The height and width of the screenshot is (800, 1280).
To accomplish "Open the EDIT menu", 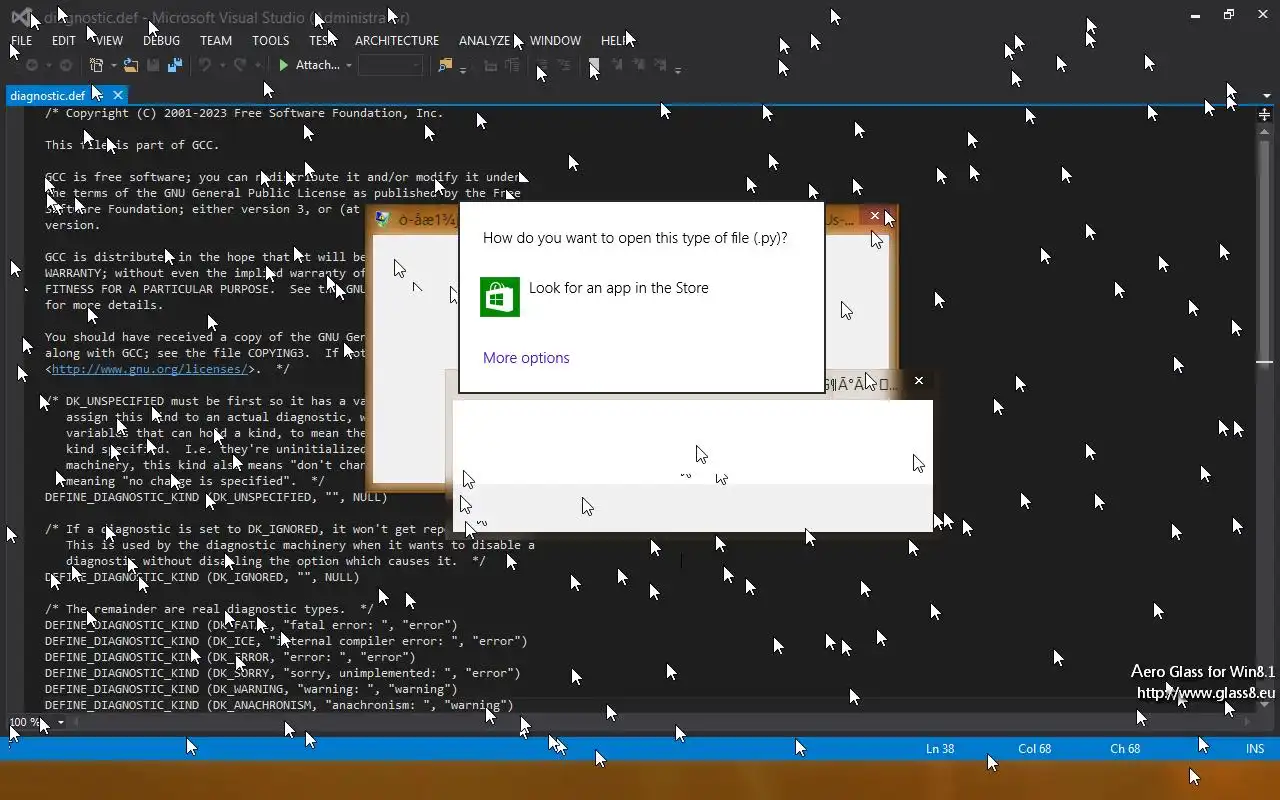I will coord(64,41).
